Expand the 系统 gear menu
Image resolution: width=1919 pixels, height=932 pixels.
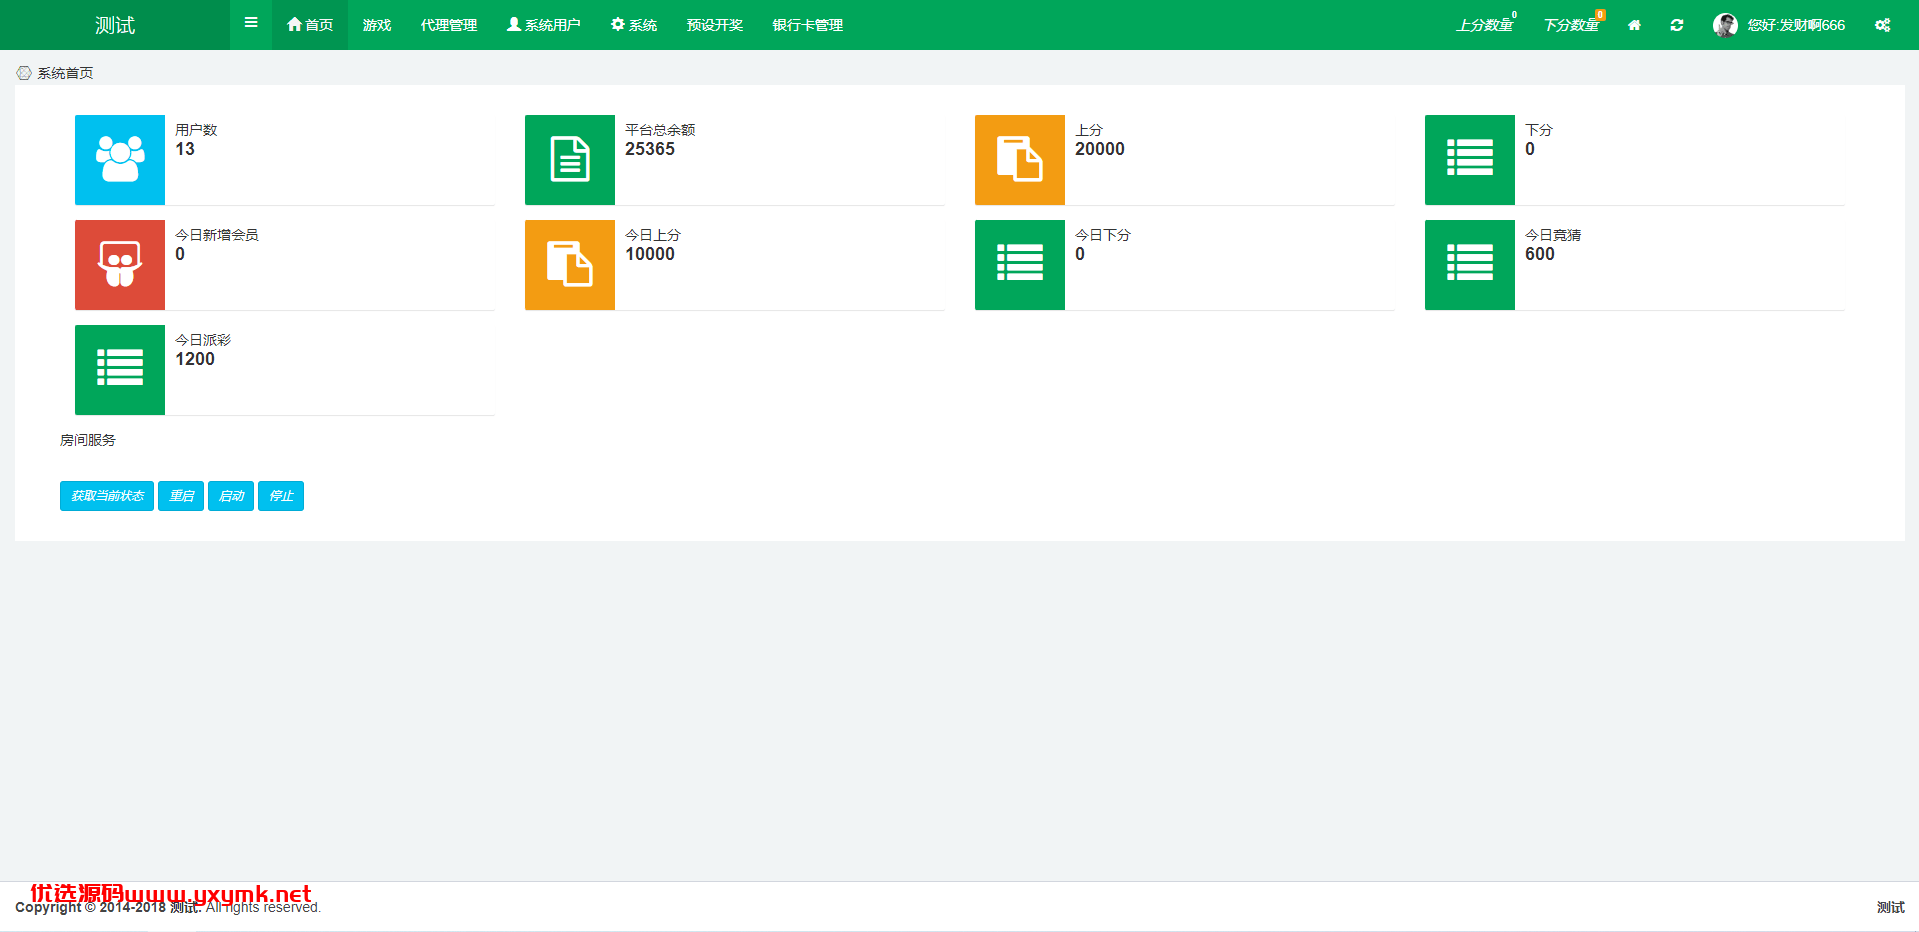pos(634,25)
